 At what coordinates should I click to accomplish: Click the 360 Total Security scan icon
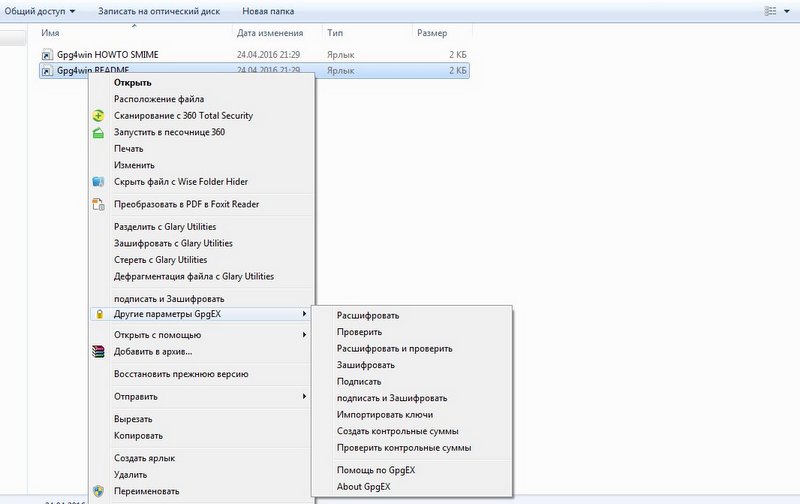point(98,116)
